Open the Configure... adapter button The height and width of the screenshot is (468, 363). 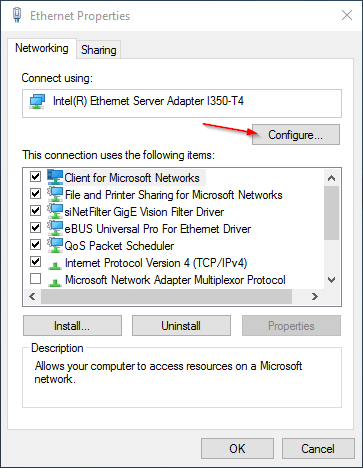296,135
